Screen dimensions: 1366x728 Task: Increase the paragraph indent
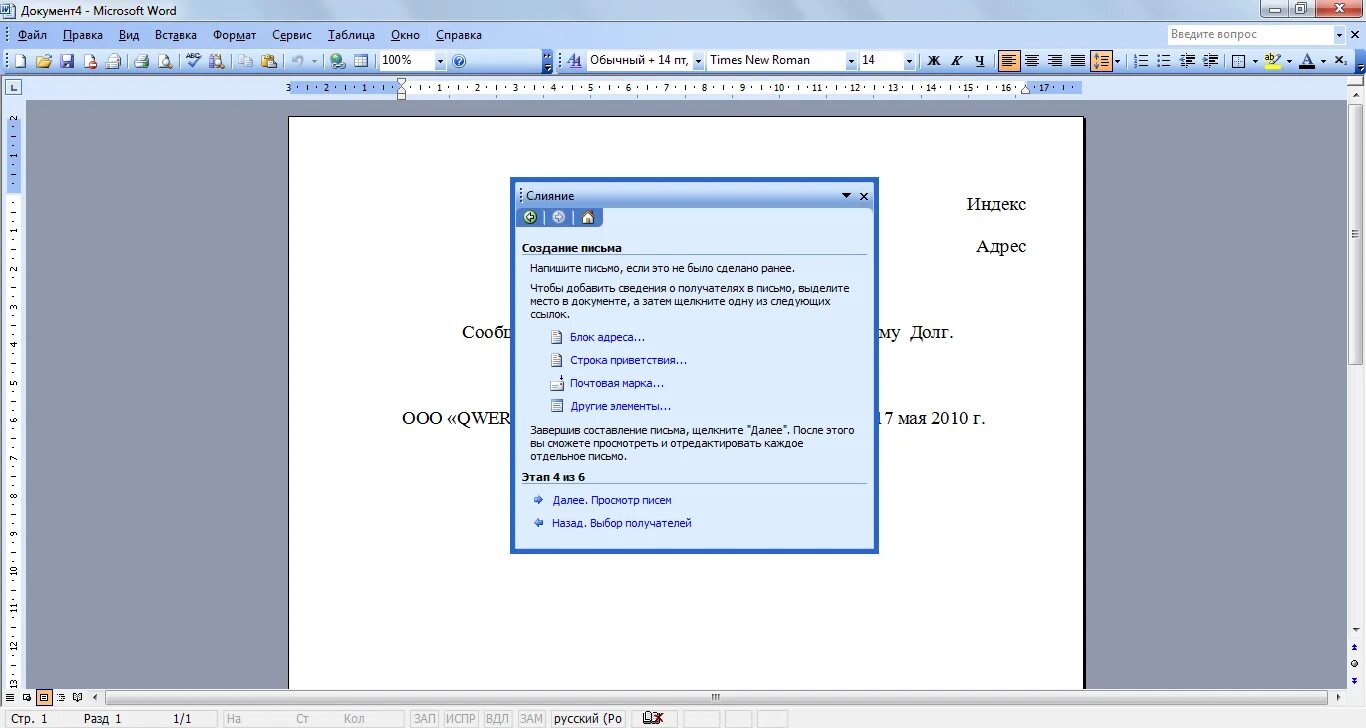[x=1210, y=61]
